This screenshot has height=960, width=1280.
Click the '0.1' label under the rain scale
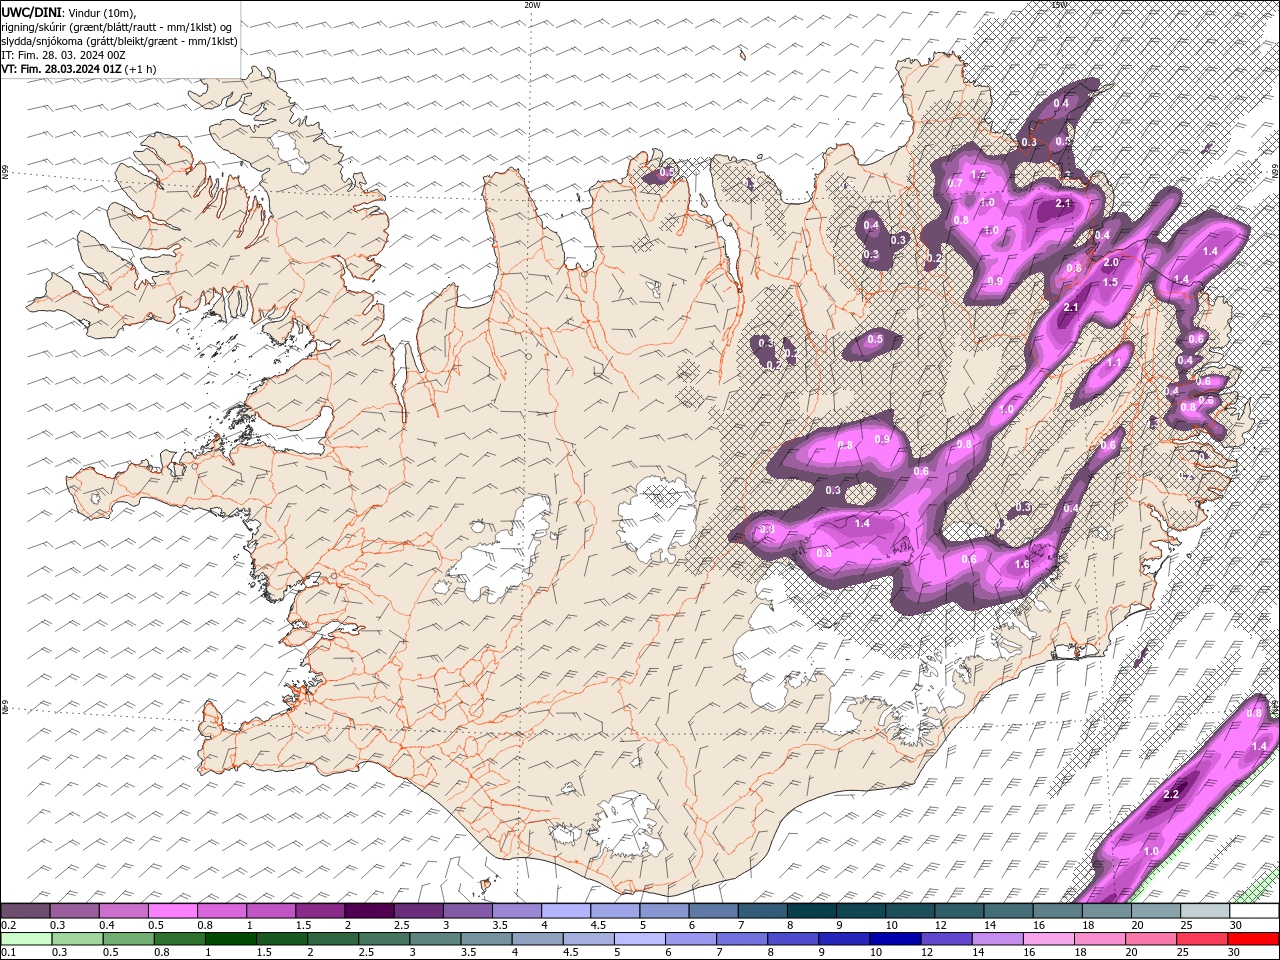(8, 953)
